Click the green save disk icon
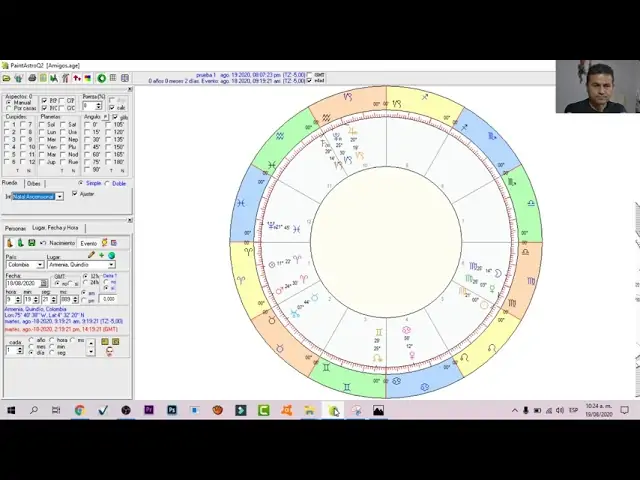The image size is (640, 480). [x=31, y=243]
